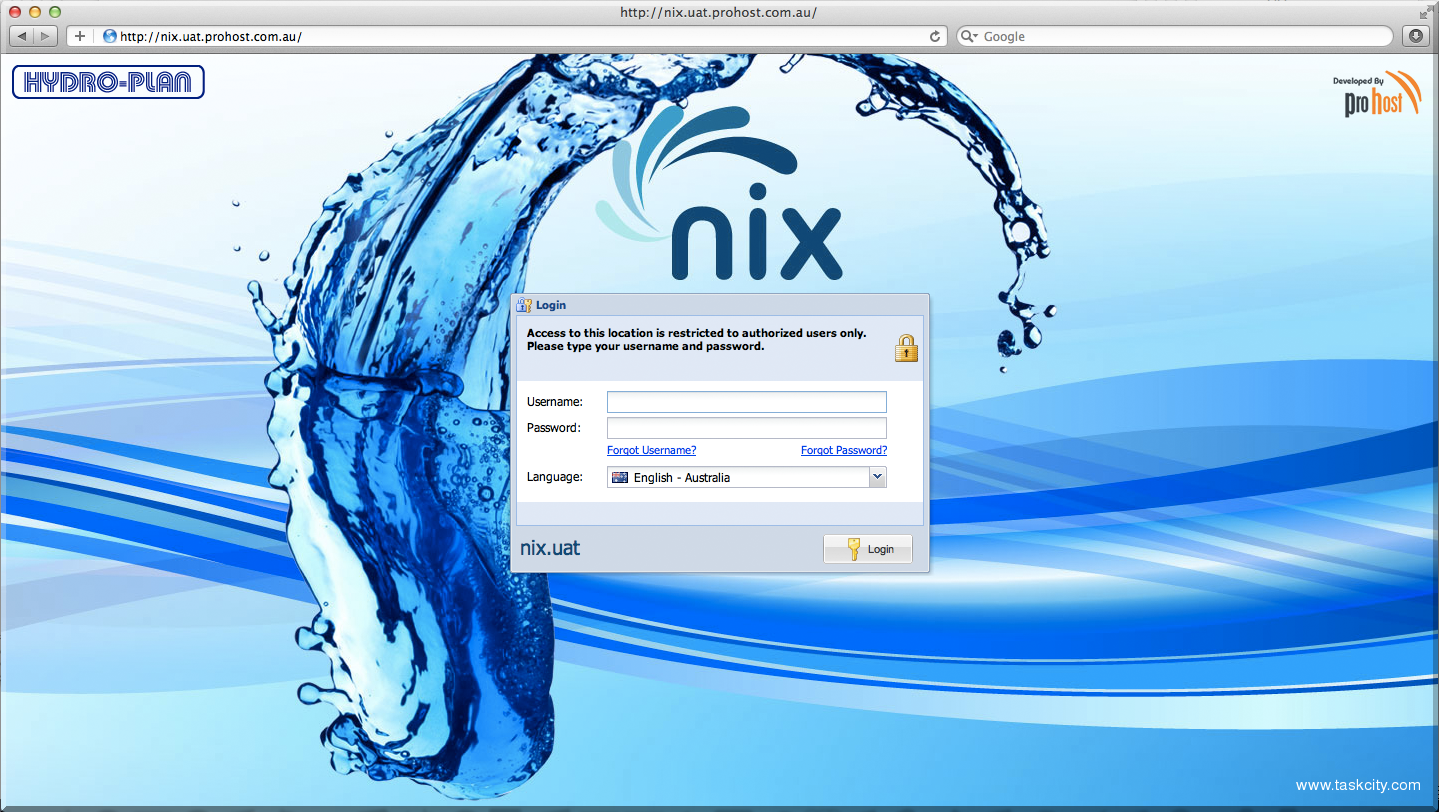Click the gold padlock icon in the login dialog
This screenshot has height=812, width=1439.
(x=906, y=348)
